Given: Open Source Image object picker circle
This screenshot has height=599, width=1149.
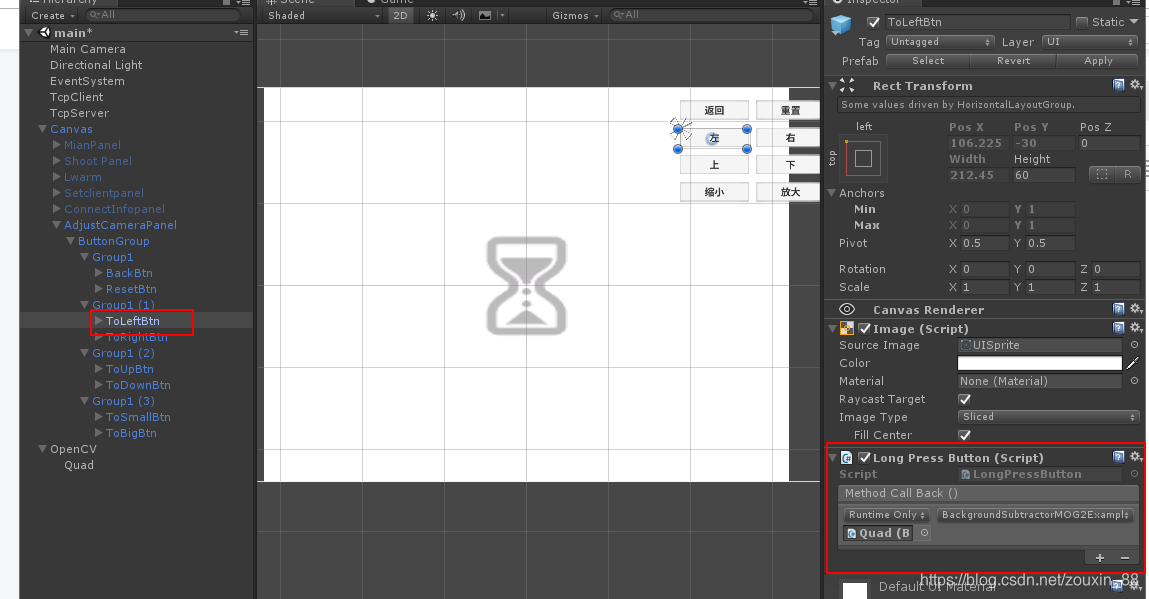Looking at the screenshot, I should 1134,345.
